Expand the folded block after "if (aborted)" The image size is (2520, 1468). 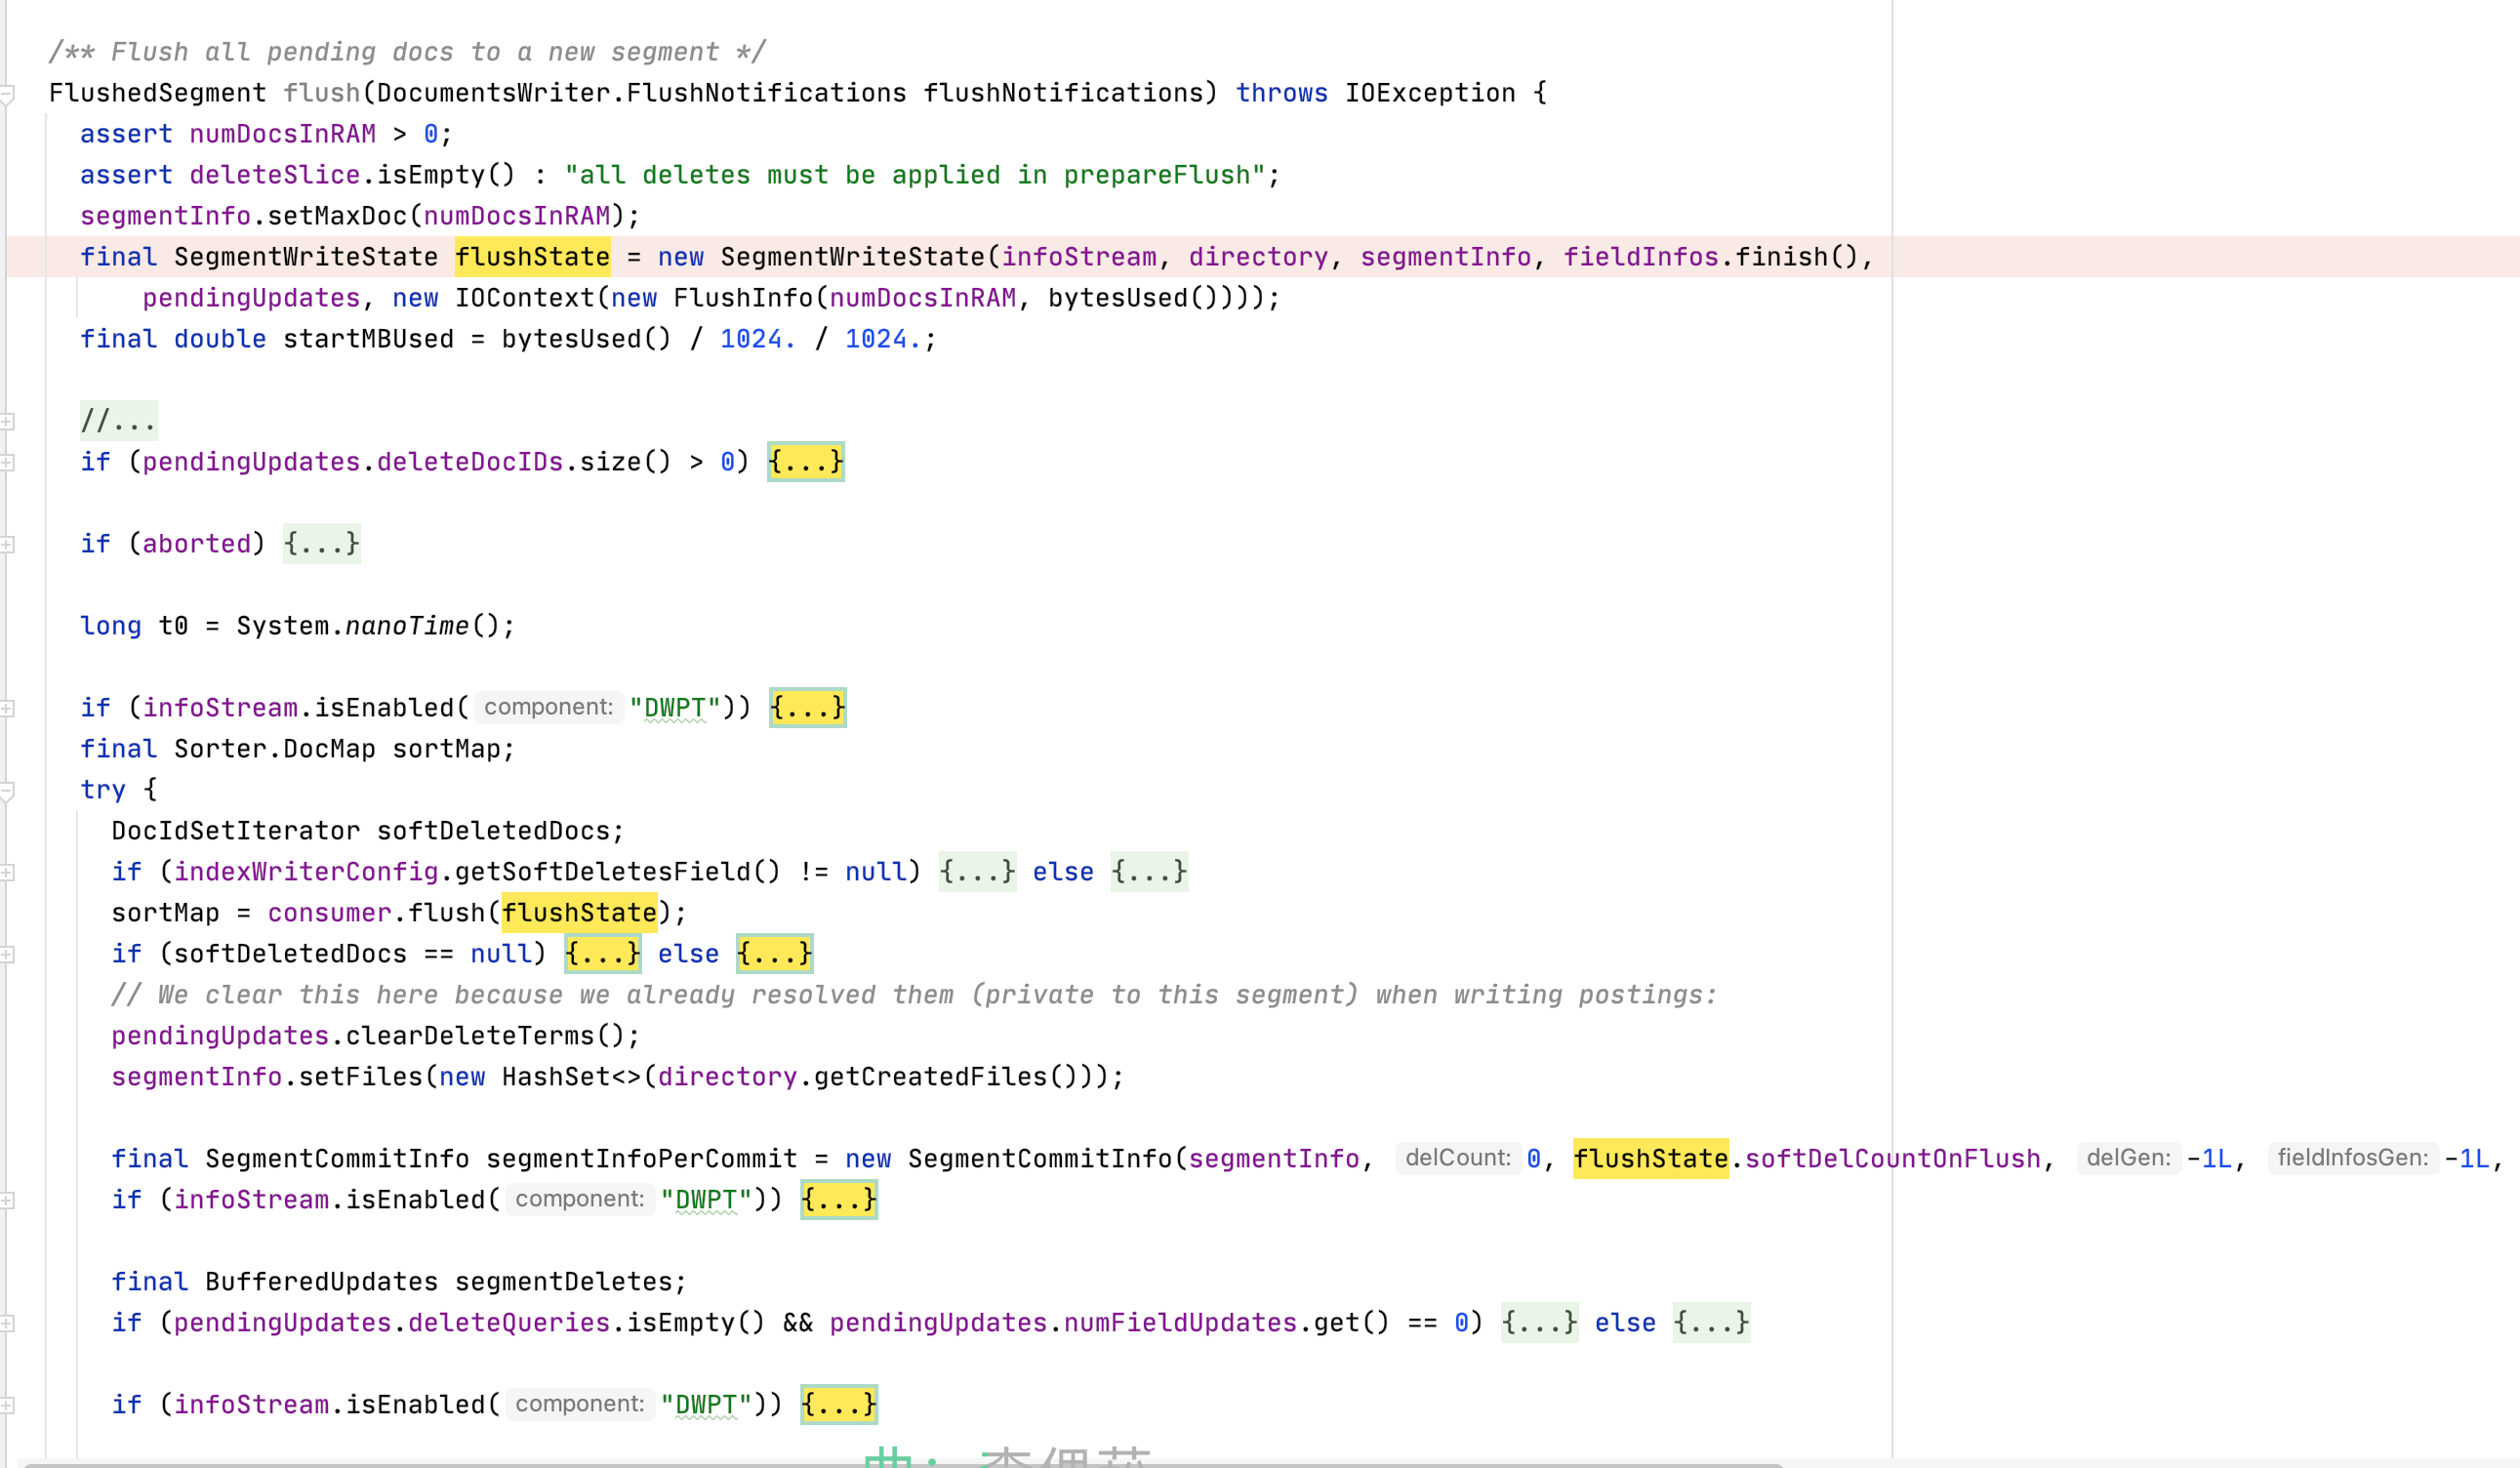321,544
